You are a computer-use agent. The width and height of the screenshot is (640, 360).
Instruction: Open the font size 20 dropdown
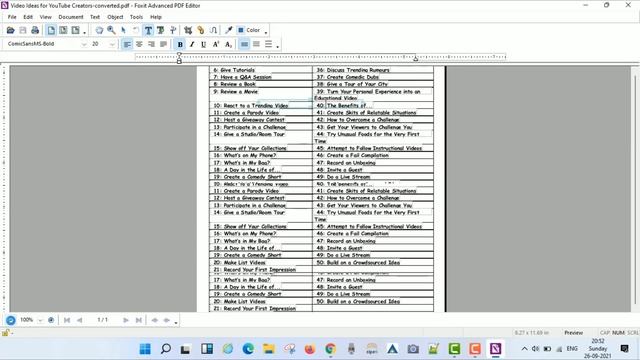click(112, 44)
